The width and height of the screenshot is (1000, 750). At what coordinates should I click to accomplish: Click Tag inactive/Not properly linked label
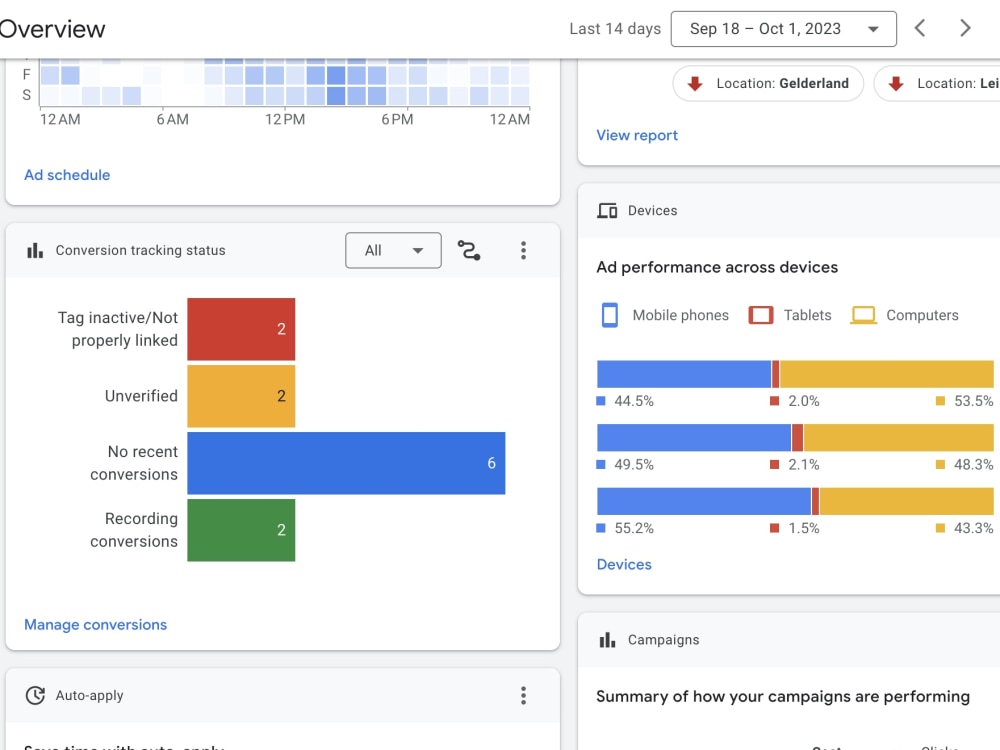(118, 329)
